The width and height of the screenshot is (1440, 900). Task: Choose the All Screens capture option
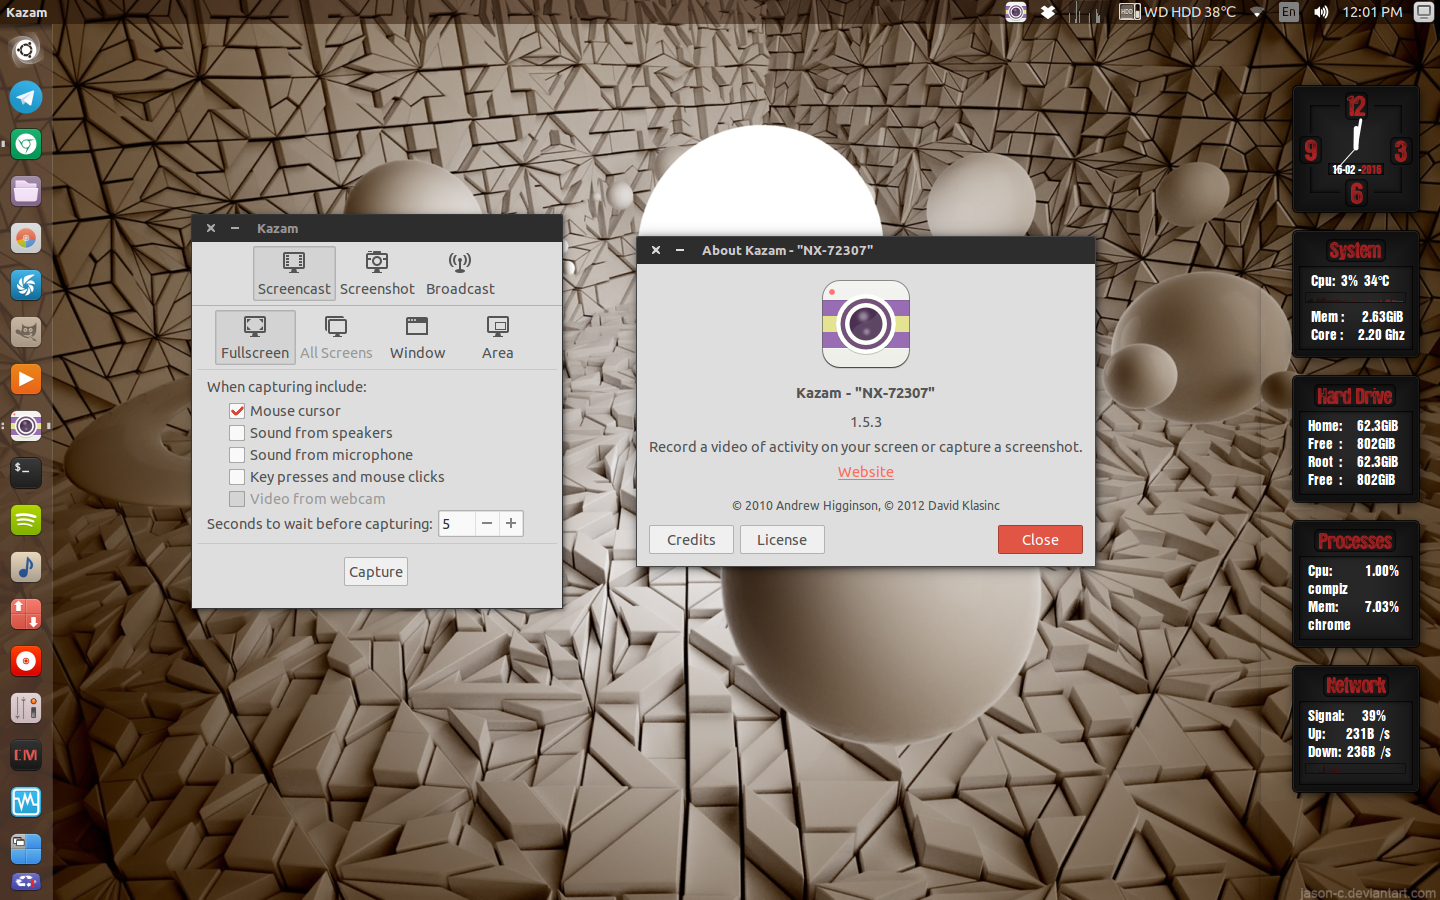(x=336, y=337)
